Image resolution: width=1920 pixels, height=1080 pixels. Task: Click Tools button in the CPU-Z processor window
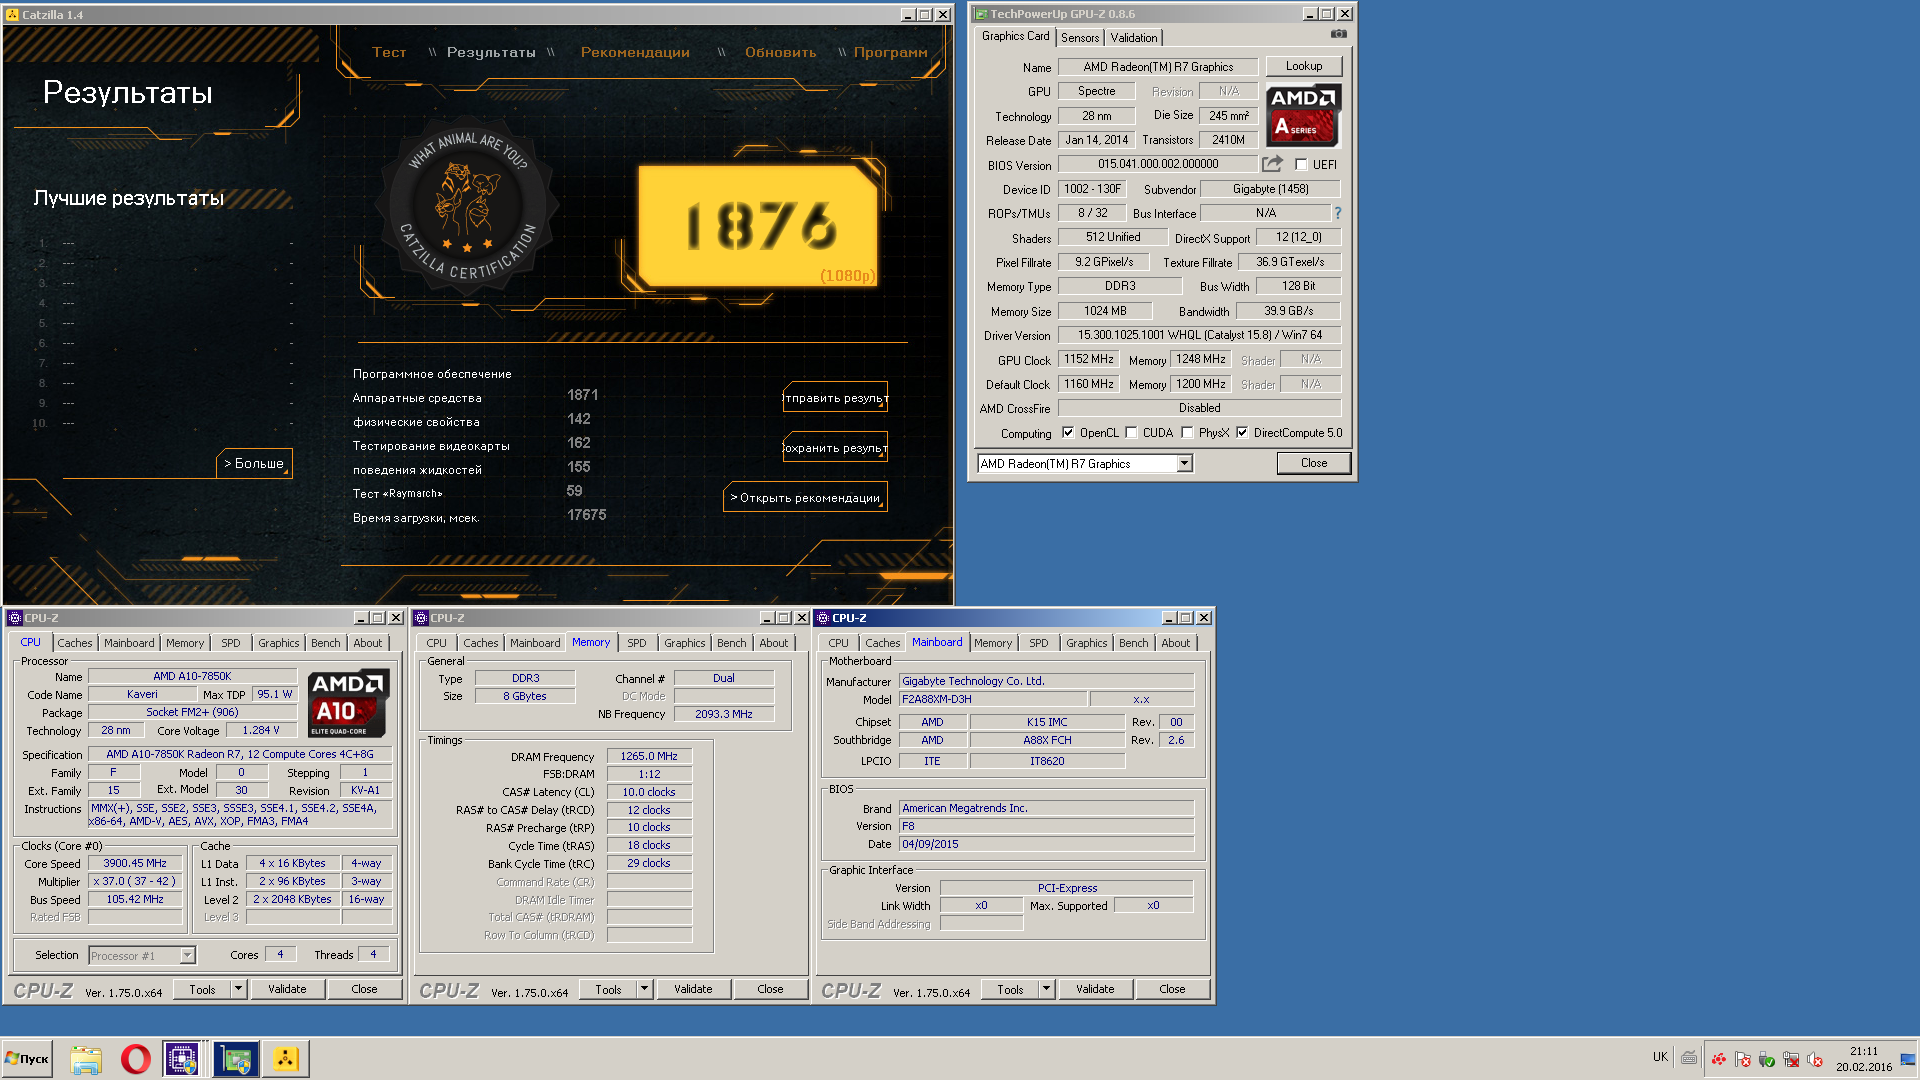[202, 989]
